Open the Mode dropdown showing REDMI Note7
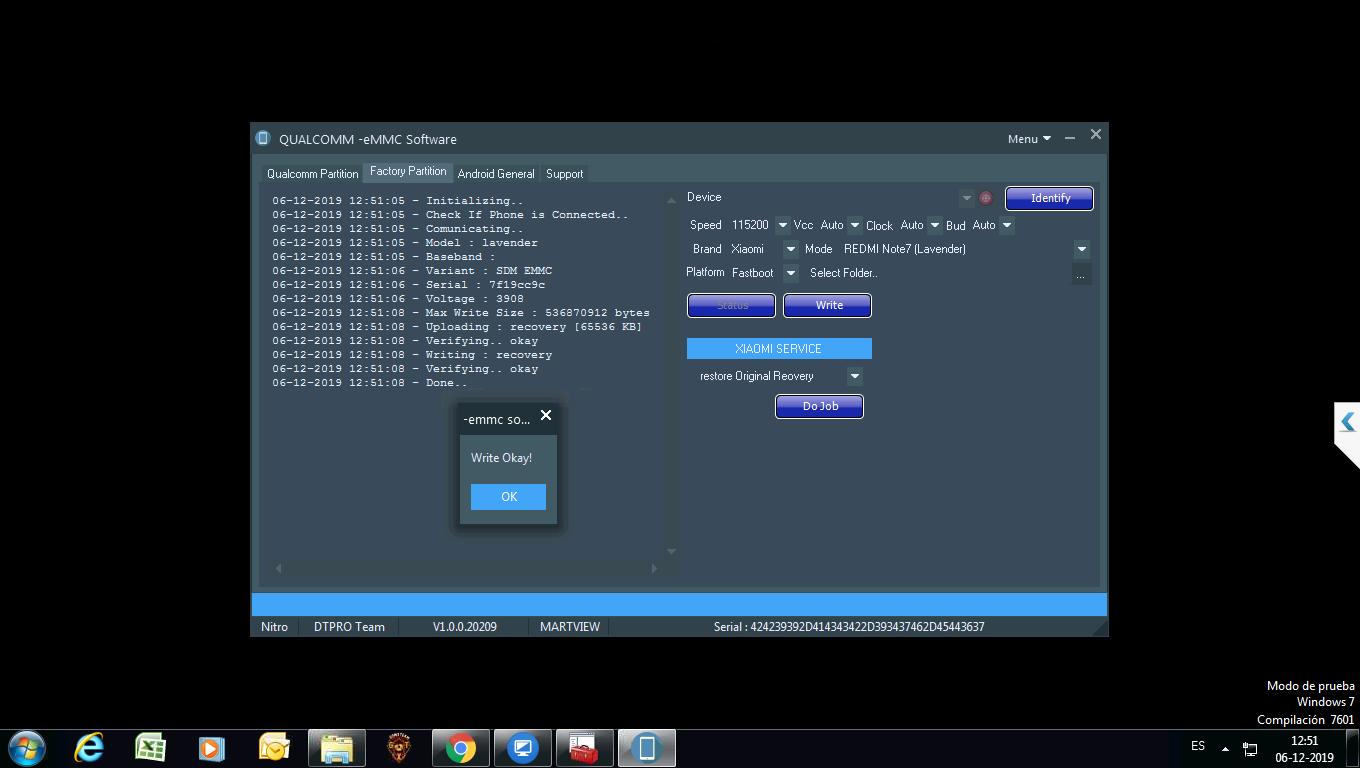The width and height of the screenshot is (1360, 768). (x=1082, y=249)
